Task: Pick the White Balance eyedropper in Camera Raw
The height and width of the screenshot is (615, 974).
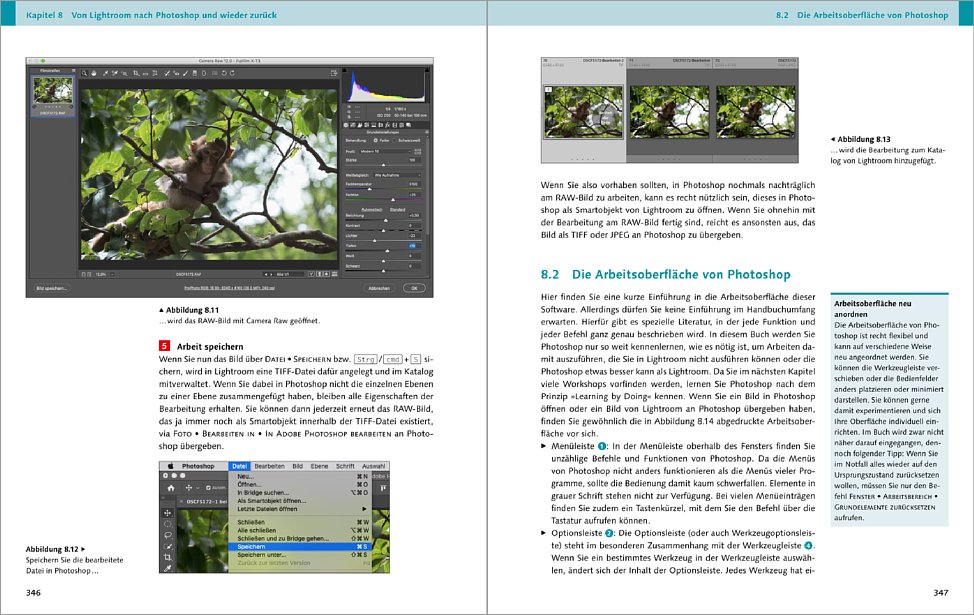Action: [x=106, y=73]
